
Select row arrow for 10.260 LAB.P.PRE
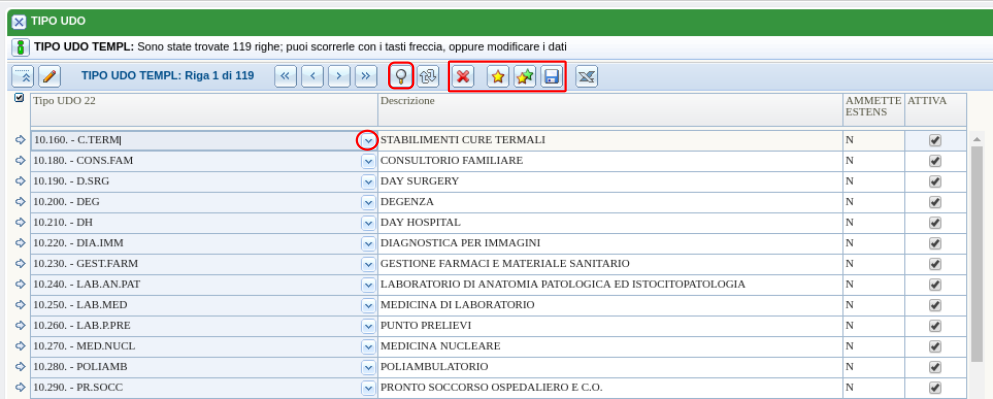coord(20,326)
